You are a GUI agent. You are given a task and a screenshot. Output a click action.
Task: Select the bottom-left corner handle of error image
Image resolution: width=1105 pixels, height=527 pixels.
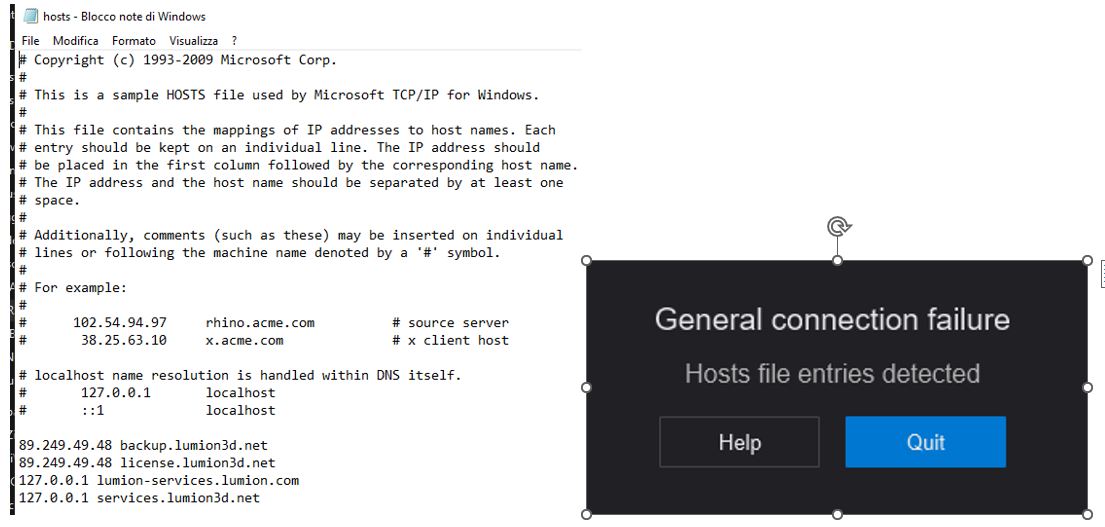coord(586,514)
